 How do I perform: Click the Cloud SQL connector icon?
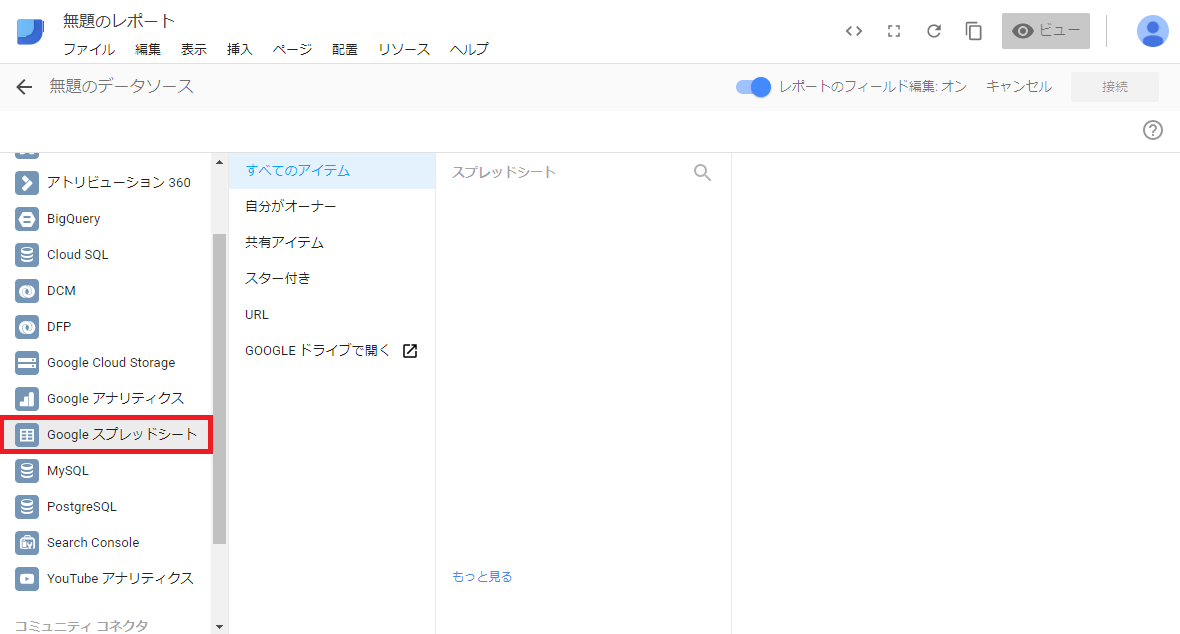pyautogui.click(x=27, y=255)
